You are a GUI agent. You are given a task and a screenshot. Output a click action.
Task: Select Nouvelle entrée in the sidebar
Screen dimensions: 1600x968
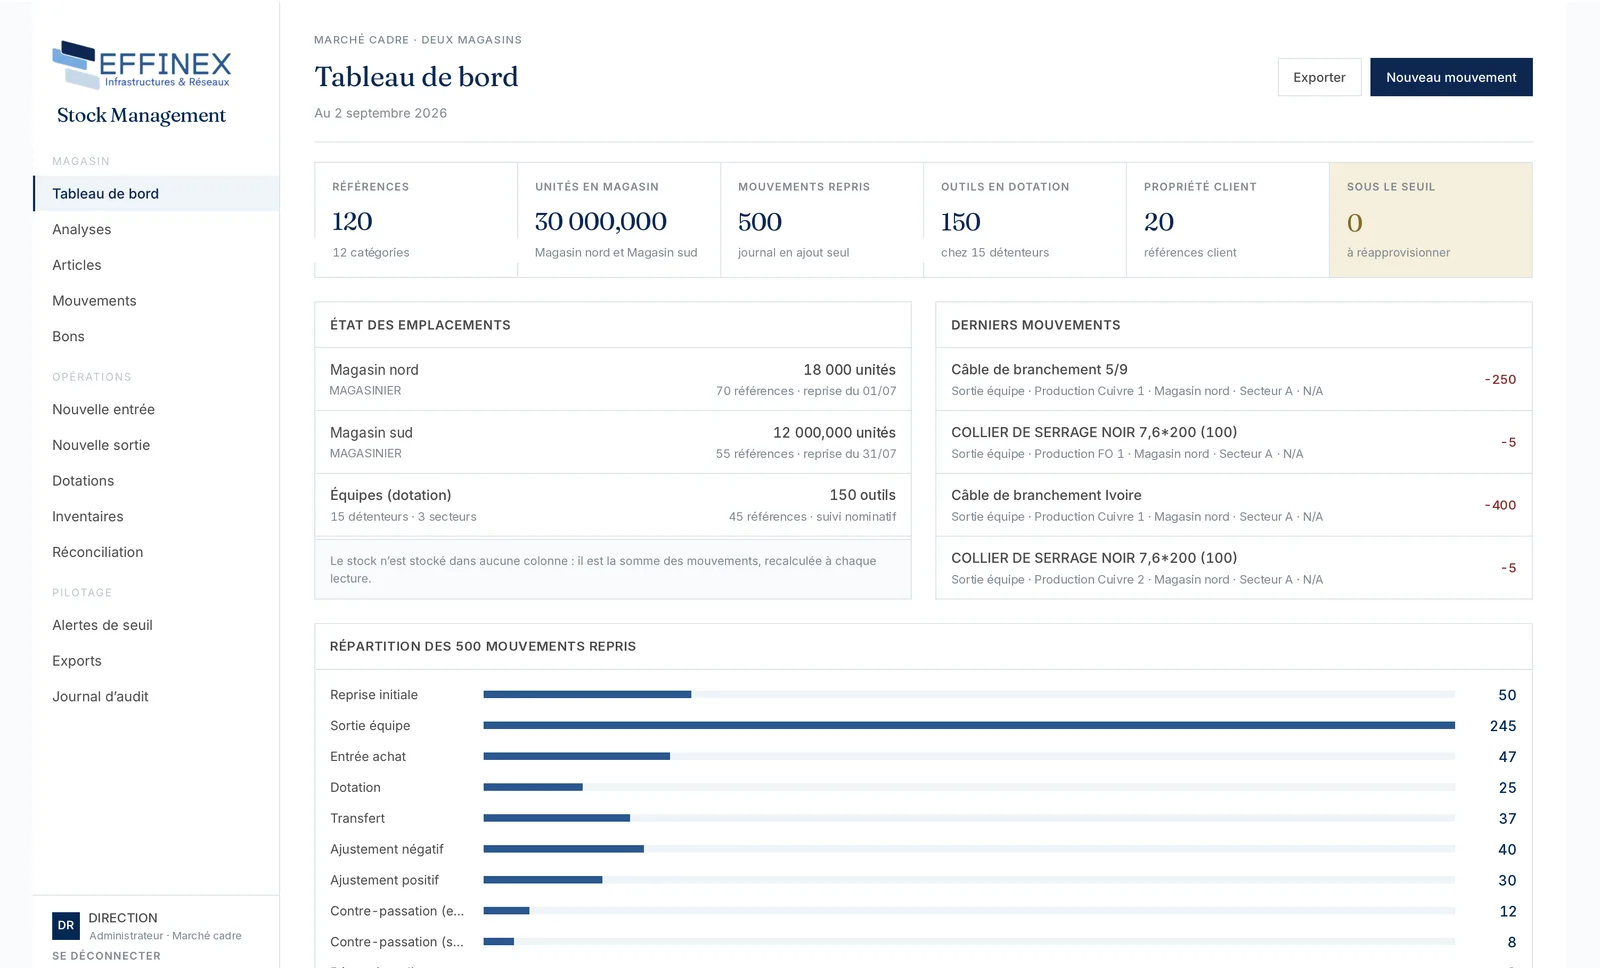(156, 410)
